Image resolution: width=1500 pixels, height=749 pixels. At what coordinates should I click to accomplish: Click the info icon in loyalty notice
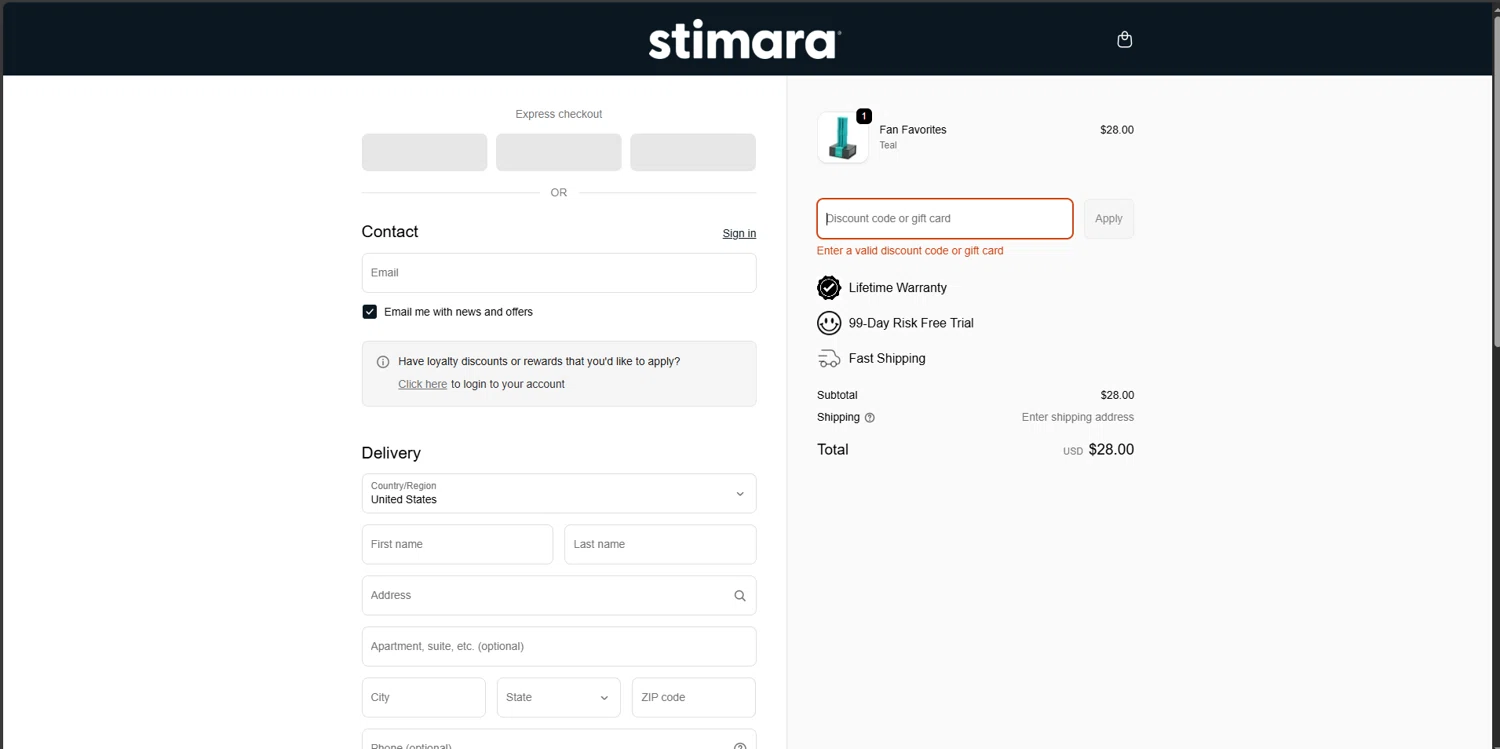pyautogui.click(x=383, y=362)
